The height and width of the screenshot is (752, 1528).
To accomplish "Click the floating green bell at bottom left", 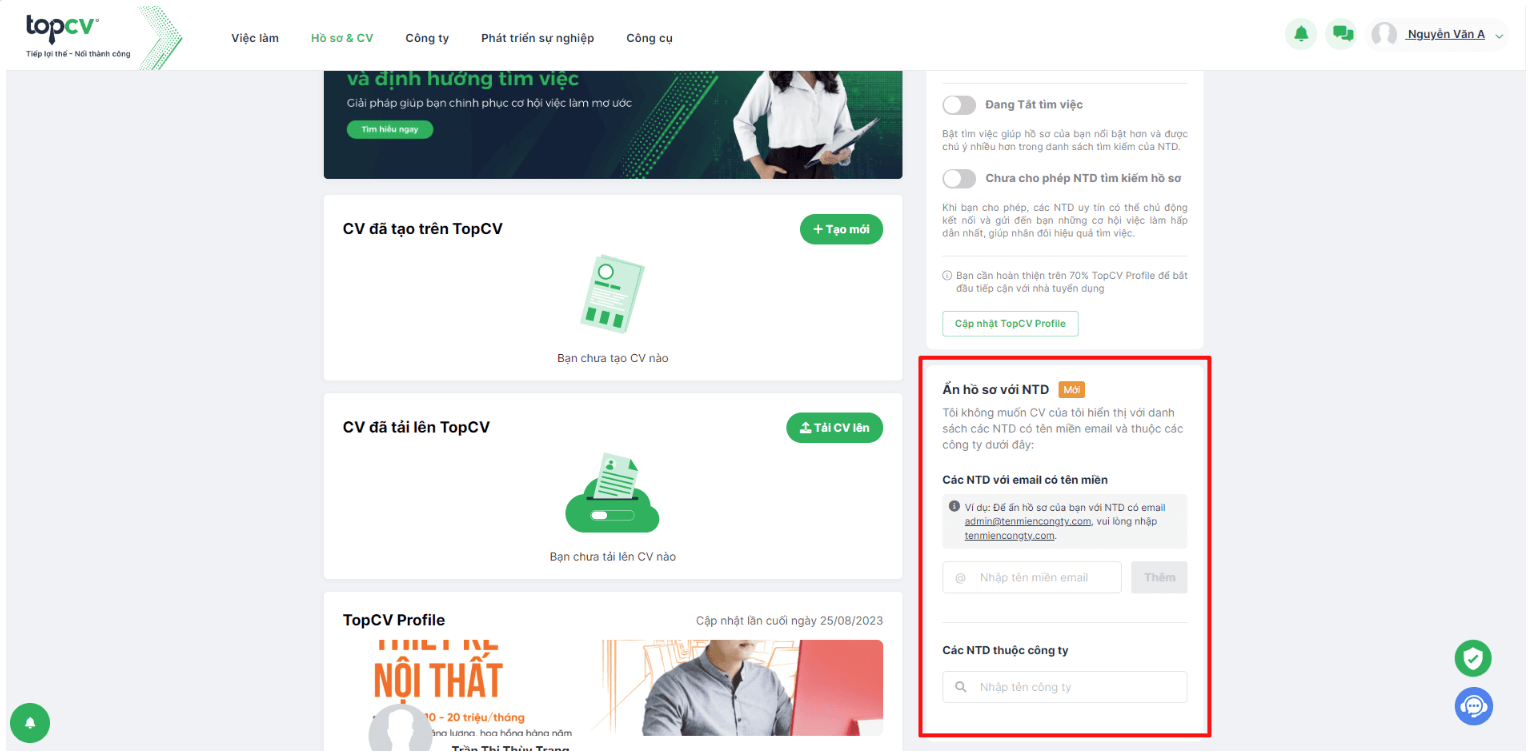I will click(x=30, y=722).
